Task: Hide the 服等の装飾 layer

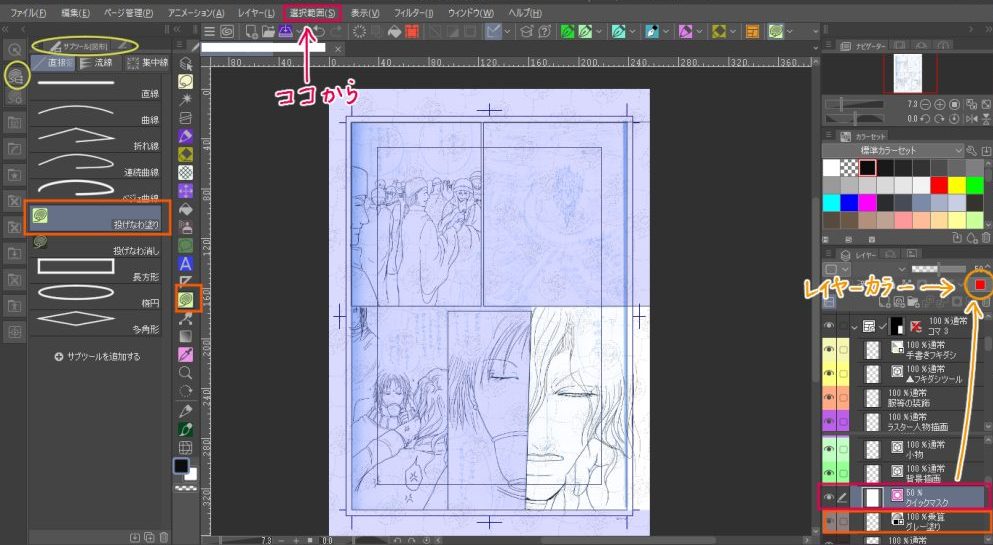Action: tap(828, 398)
